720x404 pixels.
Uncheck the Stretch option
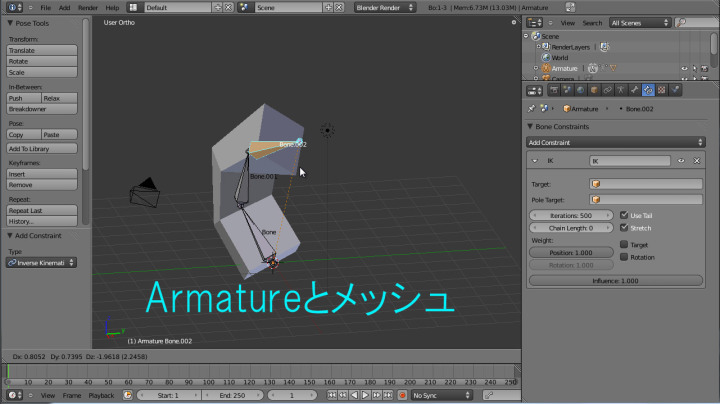tap(624, 228)
